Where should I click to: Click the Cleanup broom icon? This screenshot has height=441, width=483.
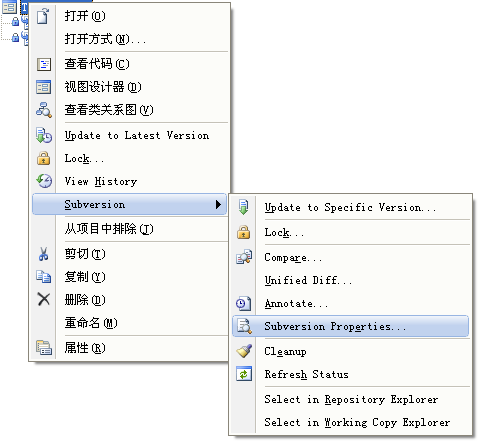(244, 351)
